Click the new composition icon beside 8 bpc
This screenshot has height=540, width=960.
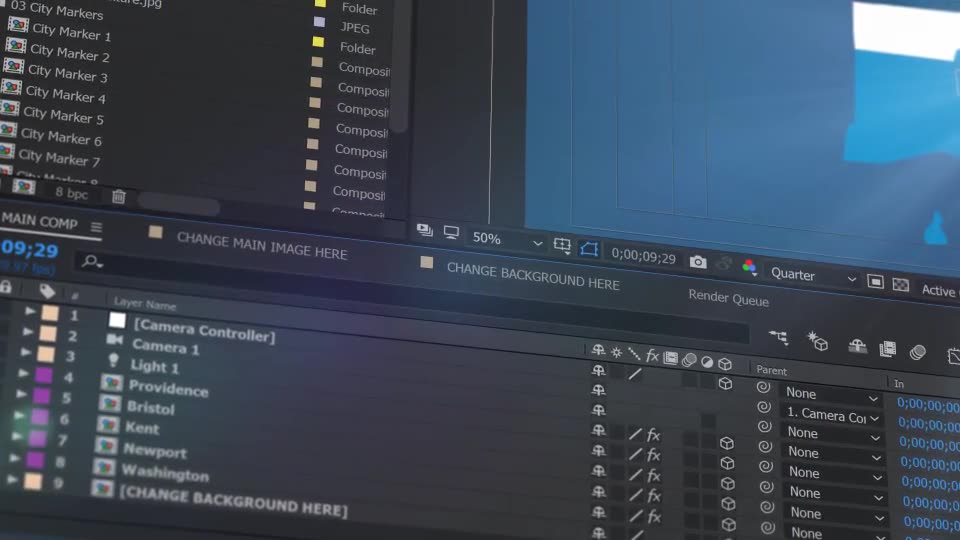(24, 186)
